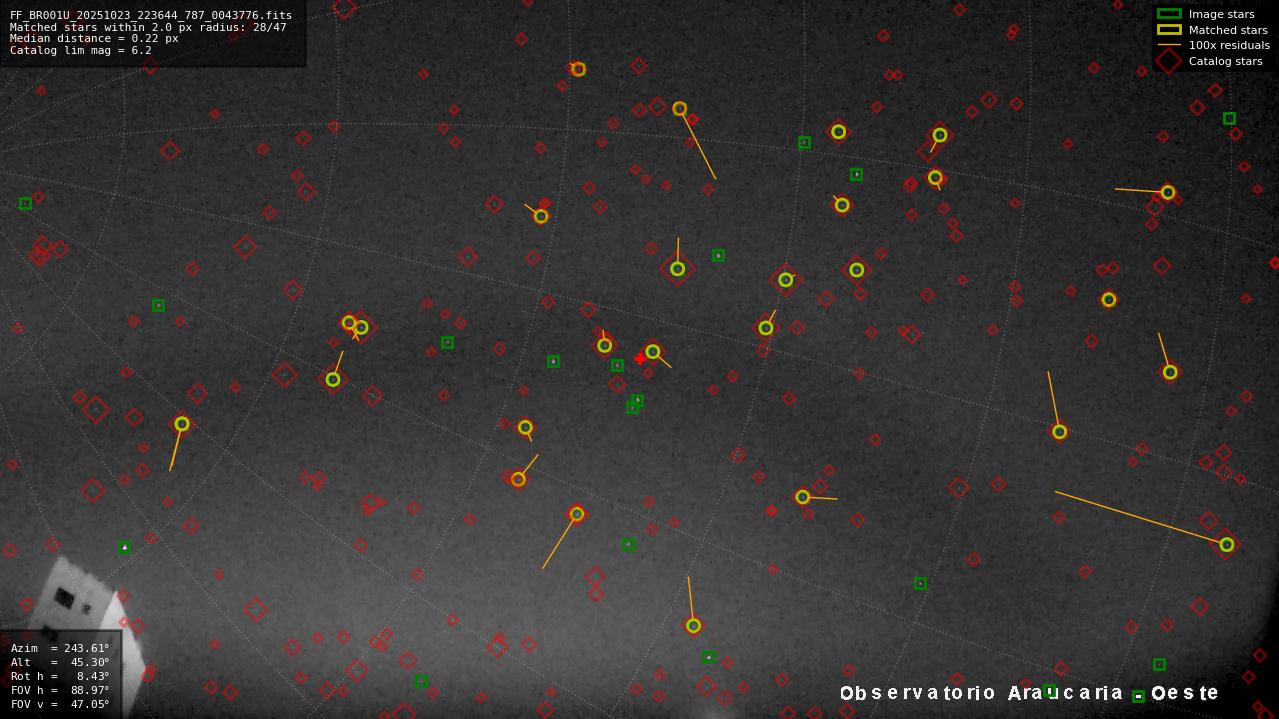Click the yellow matched-star circle at top center
This screenshot has height=719, width=1279.
tap(578, 69)
